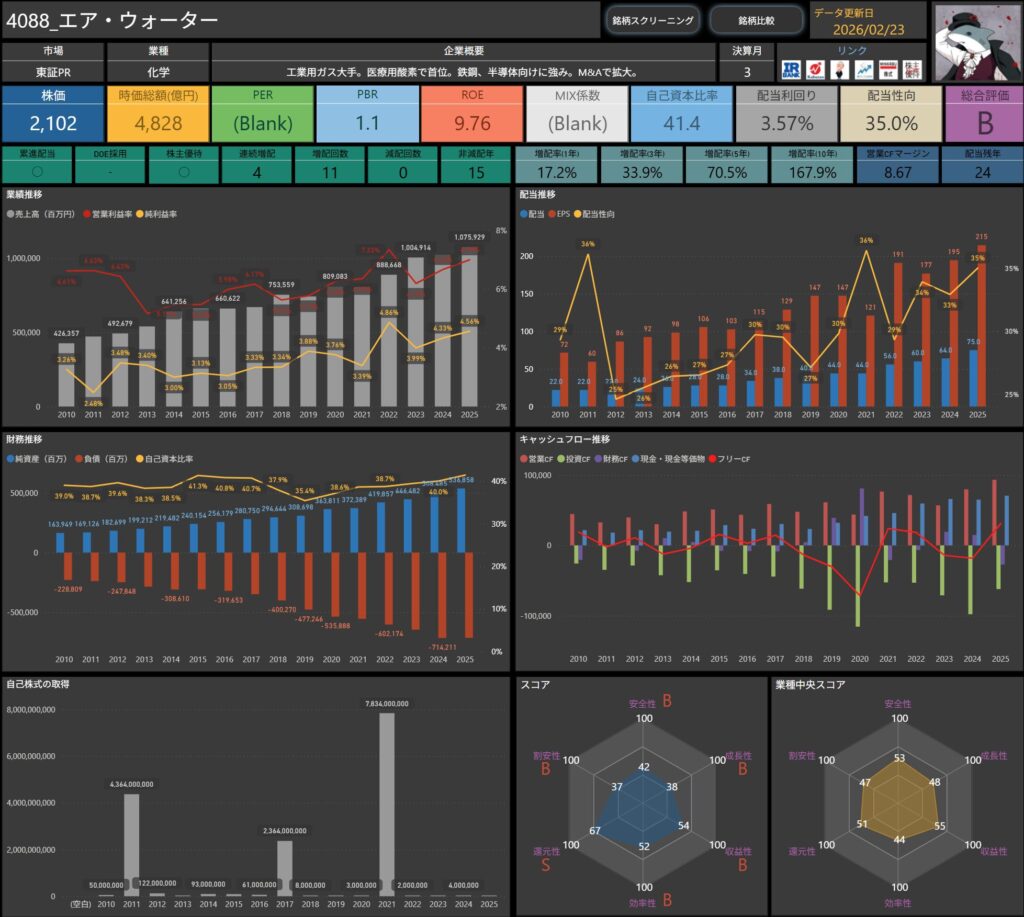Click the 累進配当 circle indicator

37,173
